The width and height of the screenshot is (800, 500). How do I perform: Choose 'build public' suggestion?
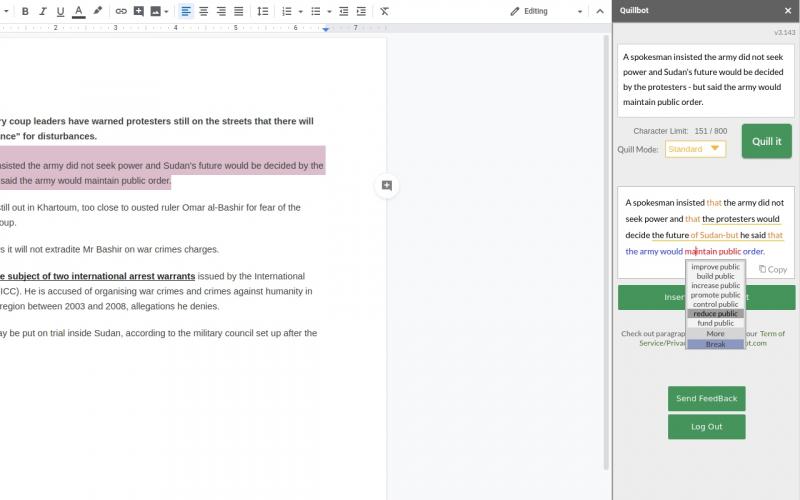715,276
